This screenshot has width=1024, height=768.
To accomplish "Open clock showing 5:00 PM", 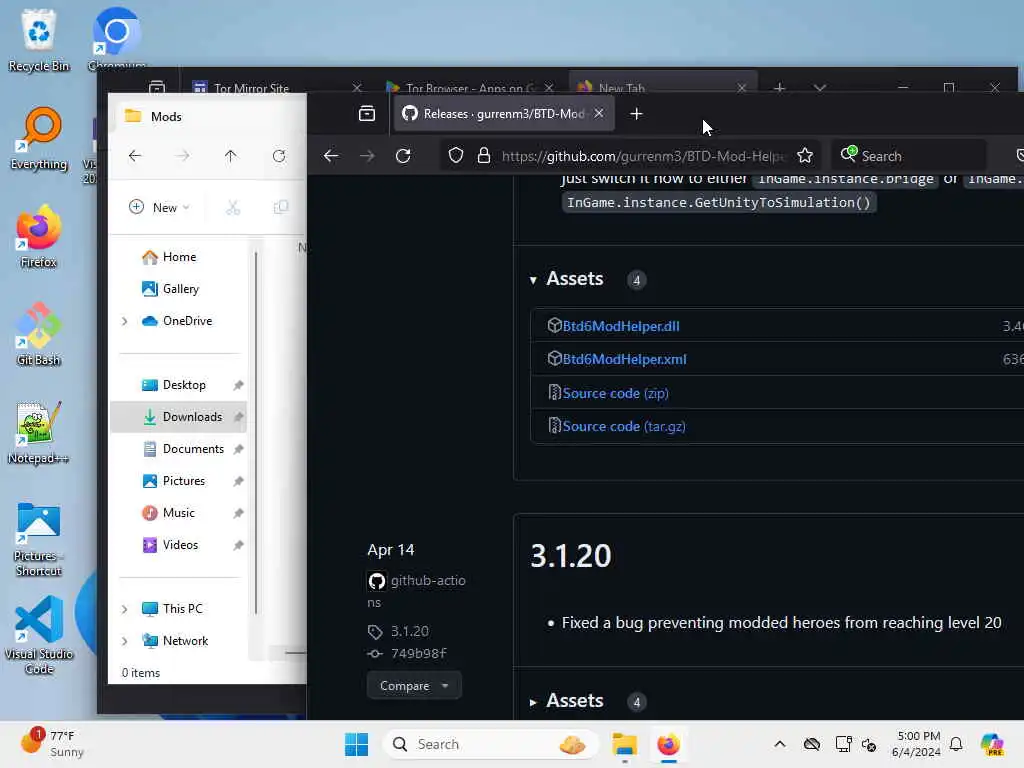I will click(x=917, y=744).
